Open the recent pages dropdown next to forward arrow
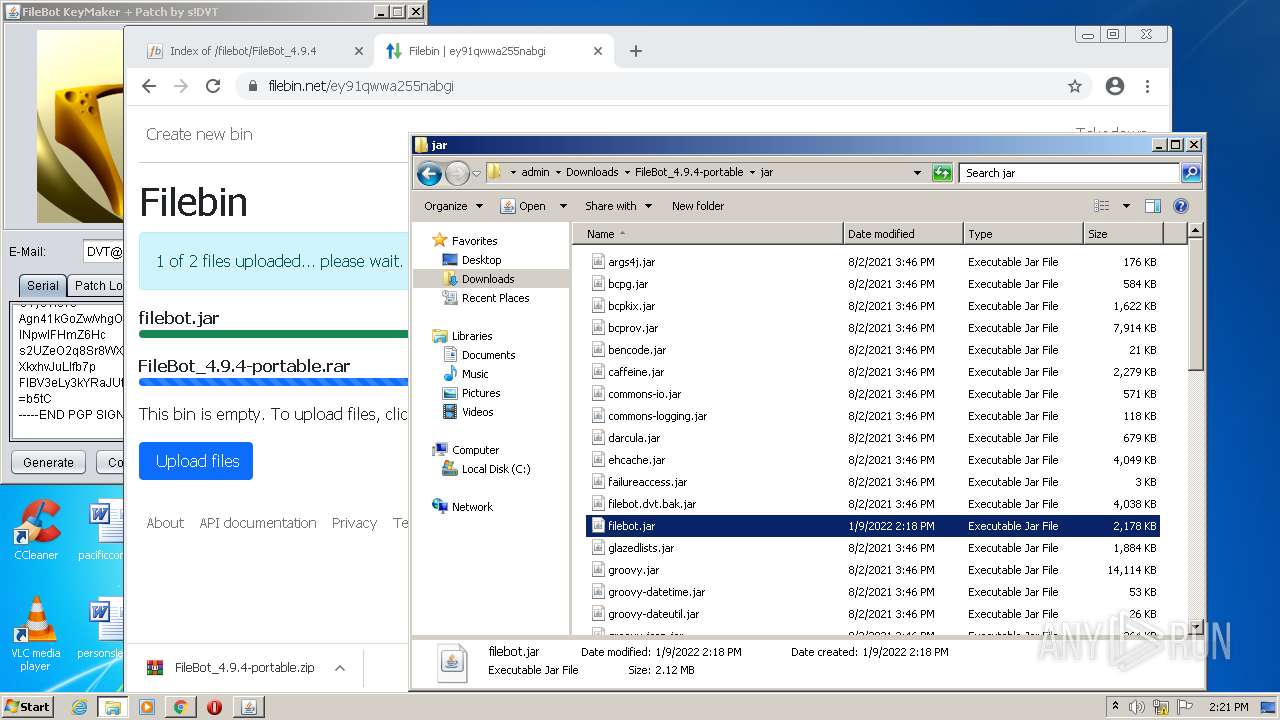The width and height of the screenshot is (1280, 720). coord(477,173)
